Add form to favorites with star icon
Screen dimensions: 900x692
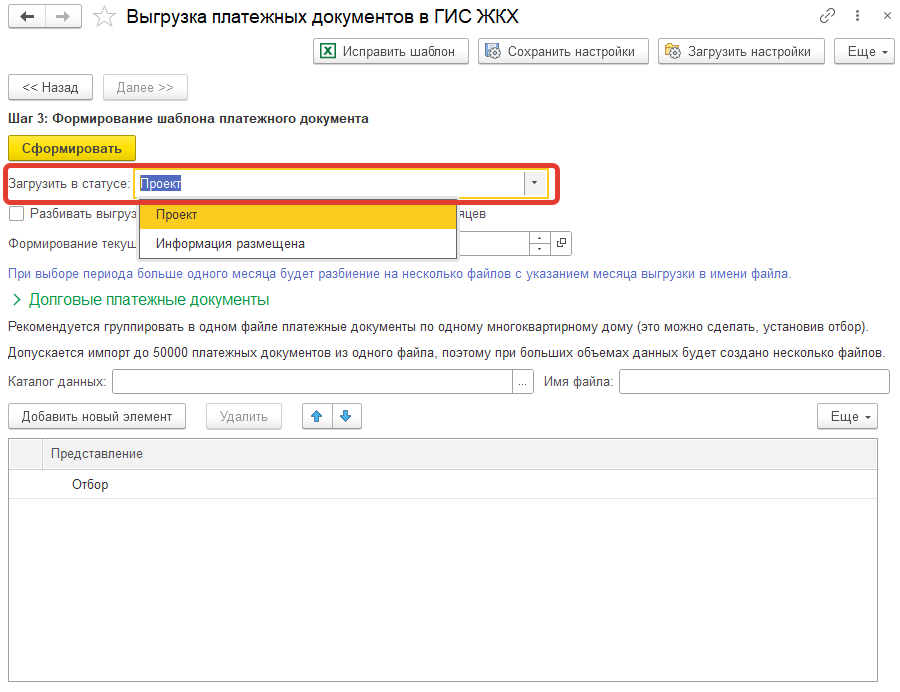coord(103,17)
